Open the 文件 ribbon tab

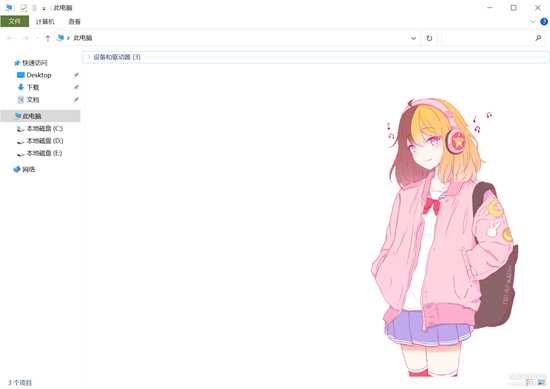pos(14,21)
